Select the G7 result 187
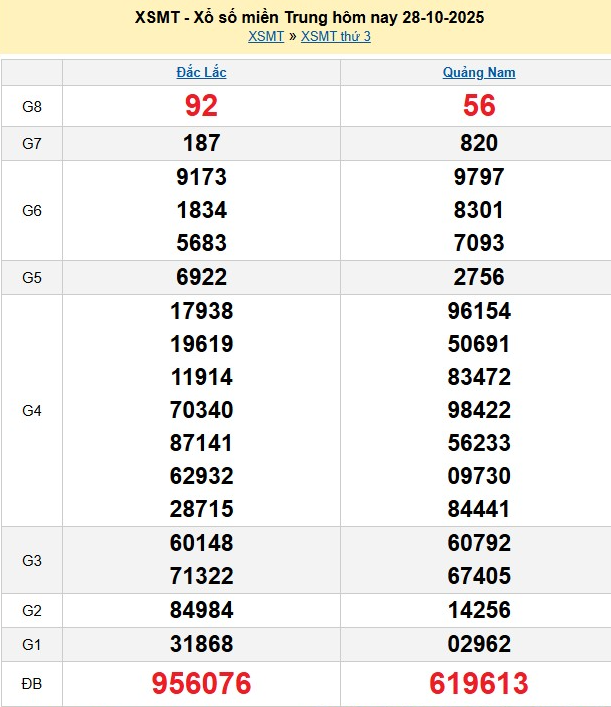 tap(201, 144)
